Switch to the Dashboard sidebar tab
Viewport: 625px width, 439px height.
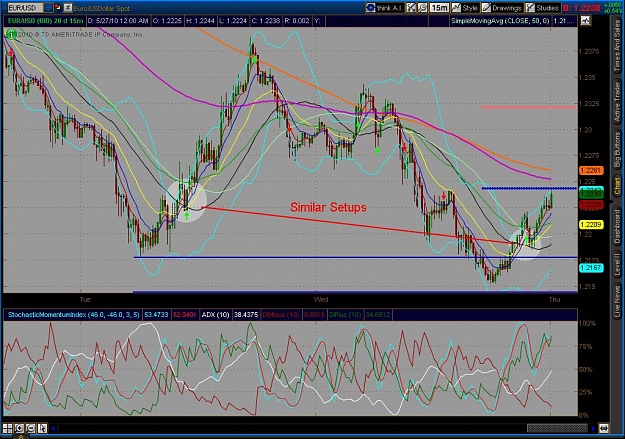(617, 225)
